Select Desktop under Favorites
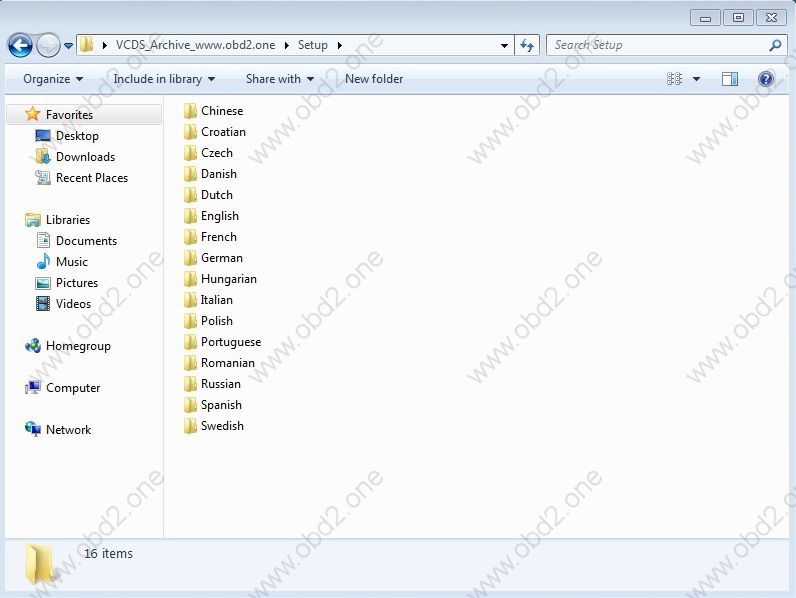796x598 pixels. pos(76,136)
